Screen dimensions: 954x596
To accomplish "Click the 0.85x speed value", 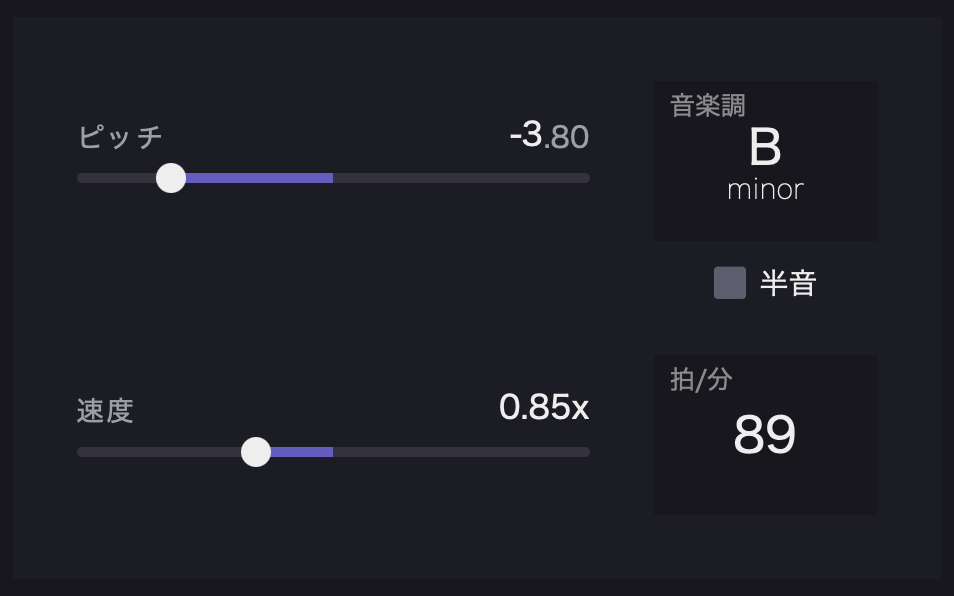I will click(x=544, y=407).
